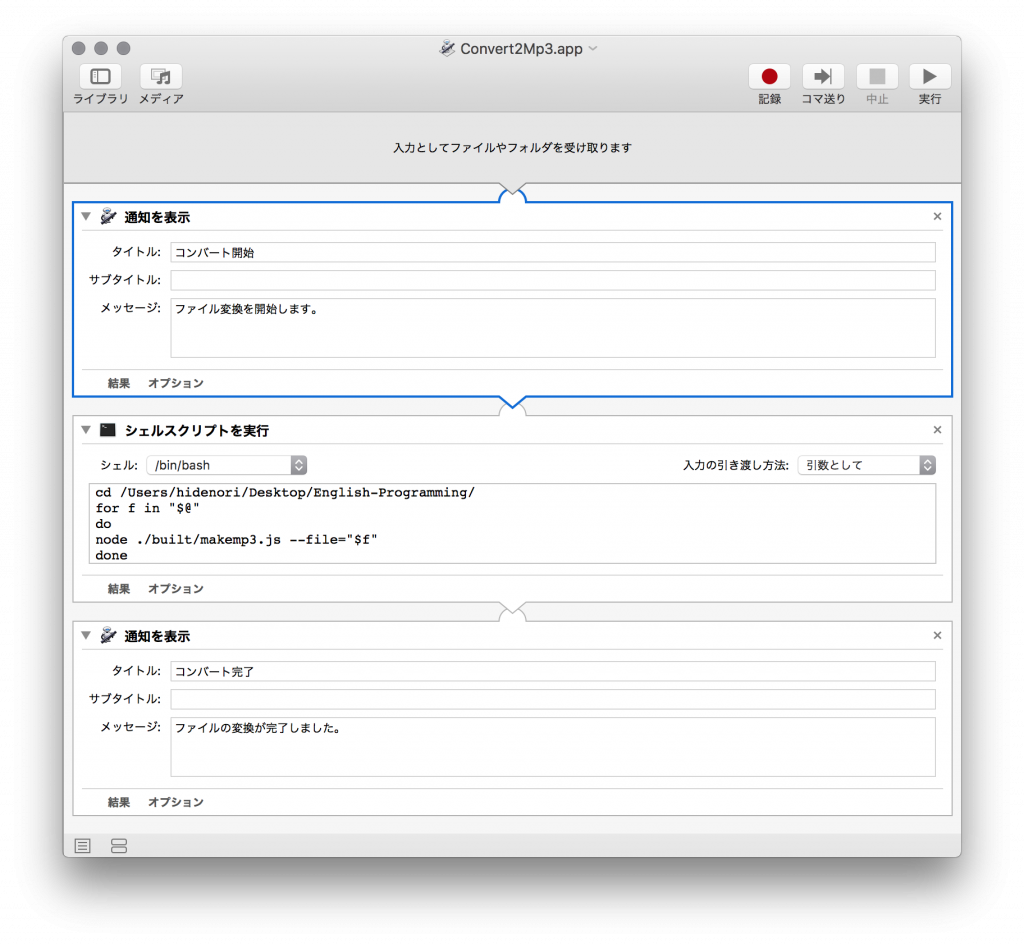The width and height of the screenshot is (1024, 947).
Task: Toggle the ライブラリ library sidebar
Action: click(x=100, y=76)
